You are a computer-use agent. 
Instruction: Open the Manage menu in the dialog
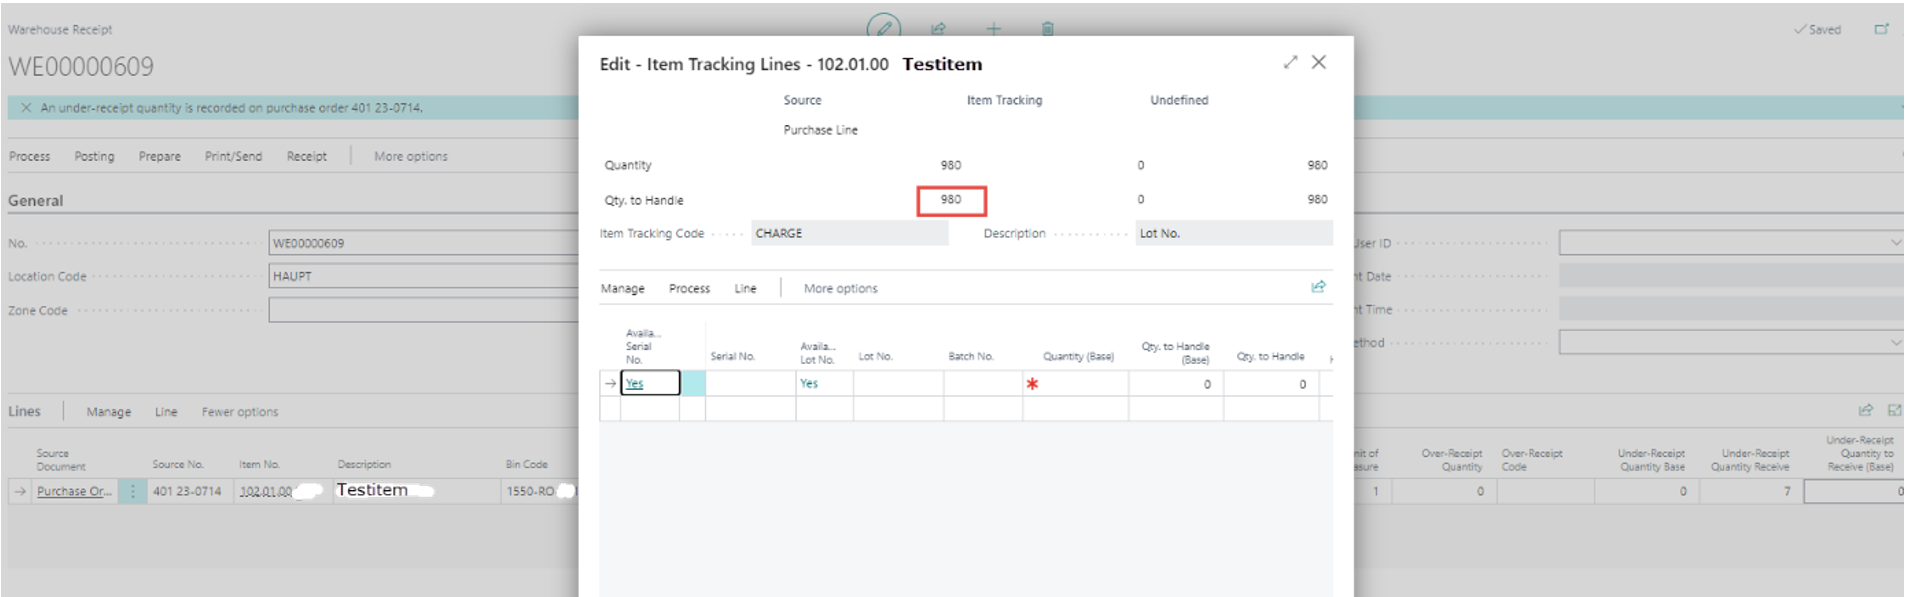click(x=622, y=288)
